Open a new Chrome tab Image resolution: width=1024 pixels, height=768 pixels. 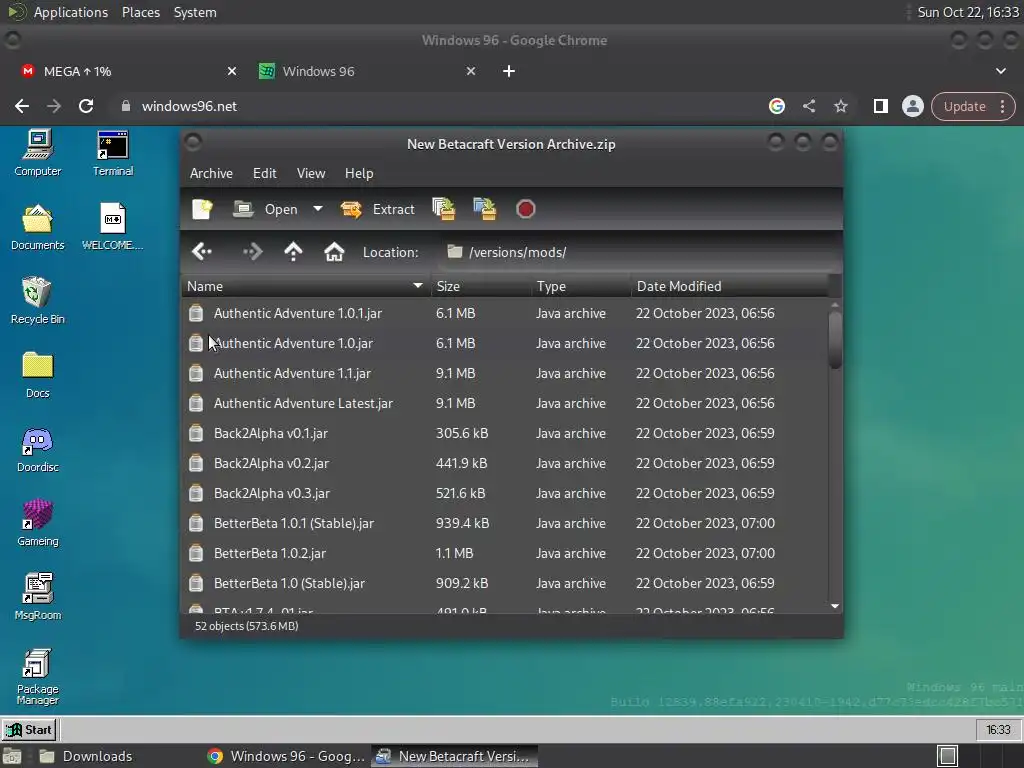[509, 71]
